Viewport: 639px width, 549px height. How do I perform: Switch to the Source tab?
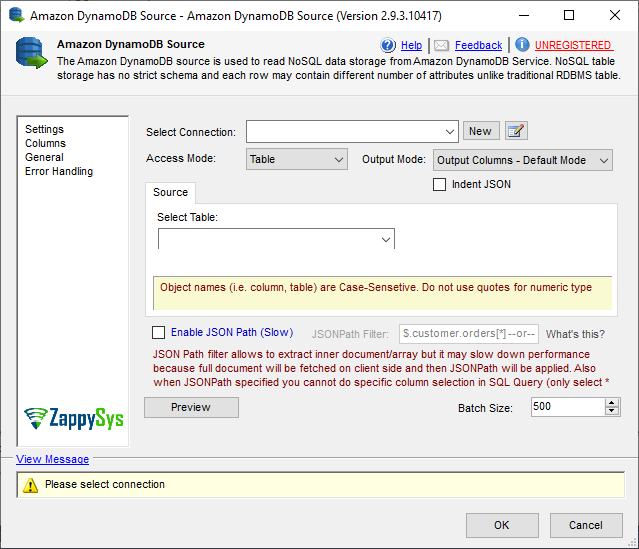coord(170,192)
